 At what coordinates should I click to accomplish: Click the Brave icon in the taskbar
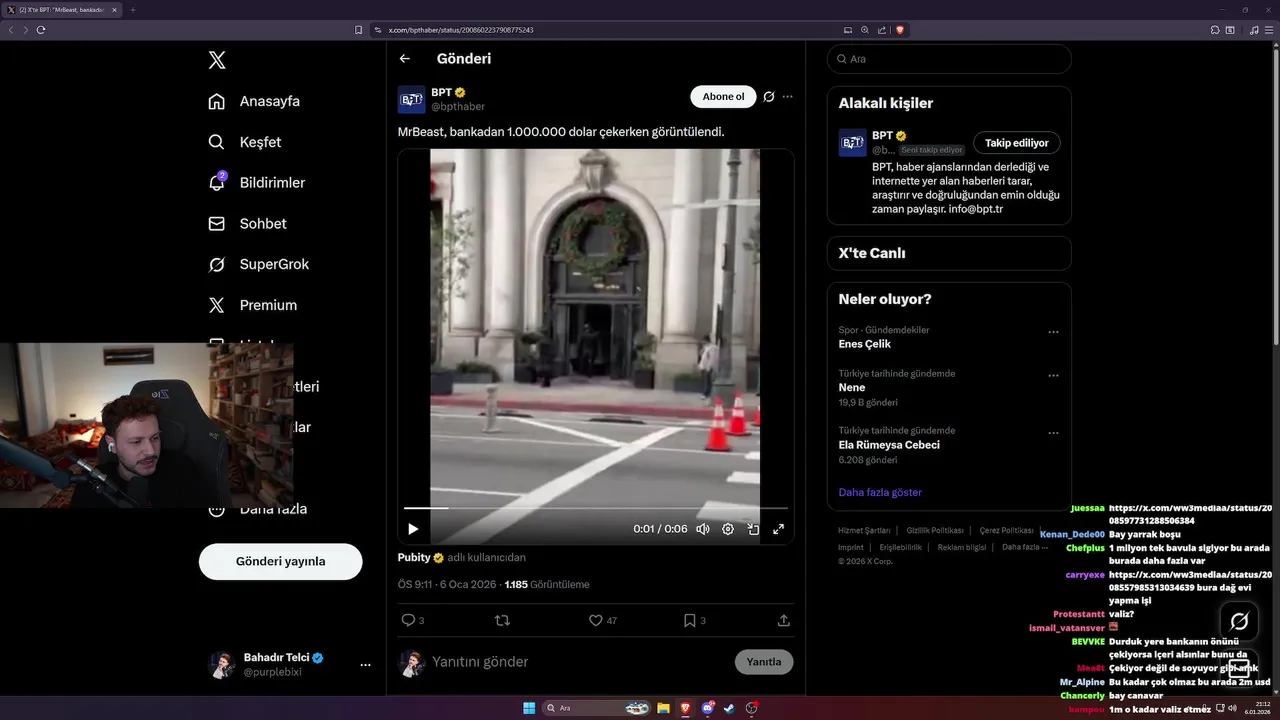pos(686,708)
